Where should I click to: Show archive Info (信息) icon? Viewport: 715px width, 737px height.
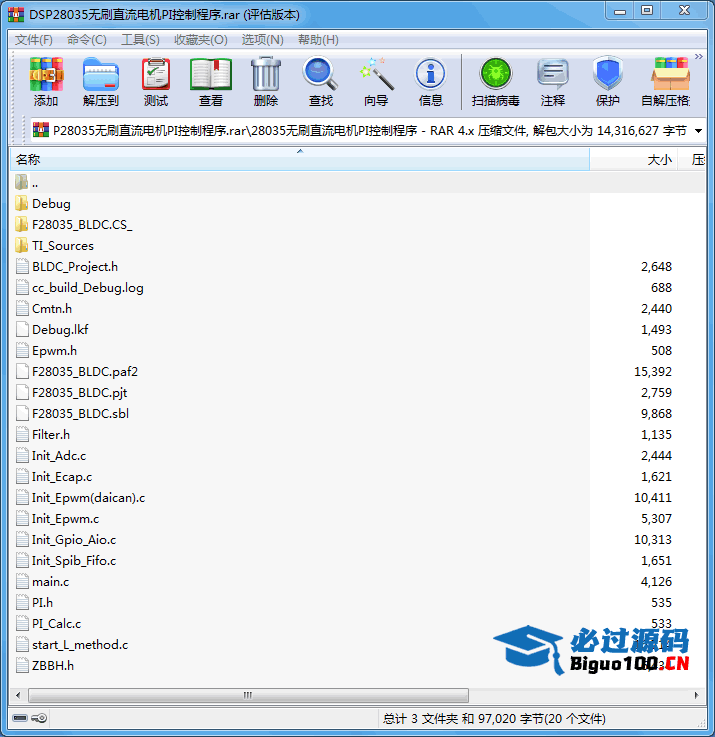(x=431, y=81)
